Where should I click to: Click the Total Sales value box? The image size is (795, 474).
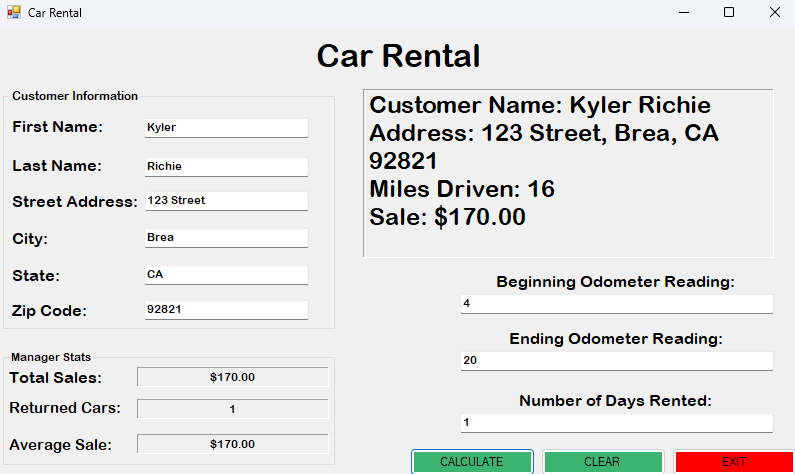coord(232,377)
